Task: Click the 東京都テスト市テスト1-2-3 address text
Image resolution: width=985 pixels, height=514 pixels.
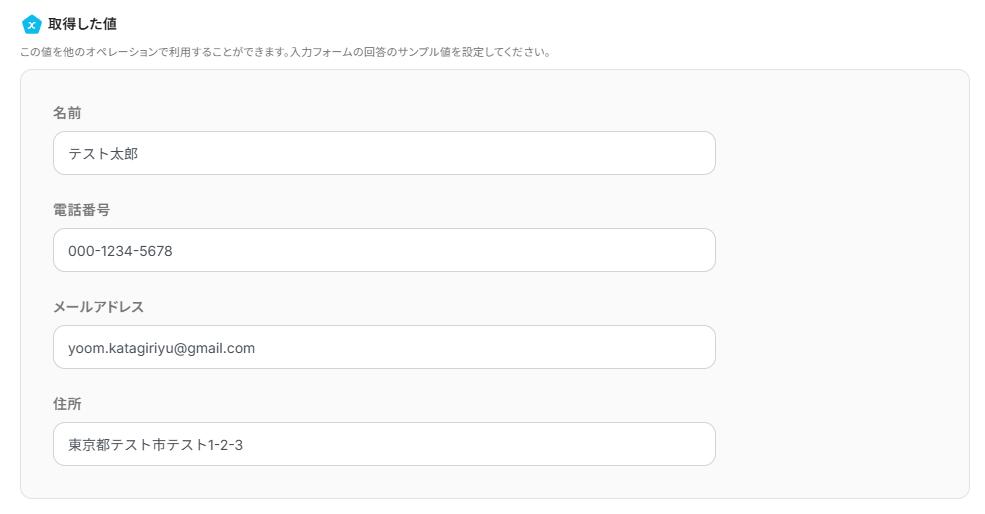Action: point(155,445)
